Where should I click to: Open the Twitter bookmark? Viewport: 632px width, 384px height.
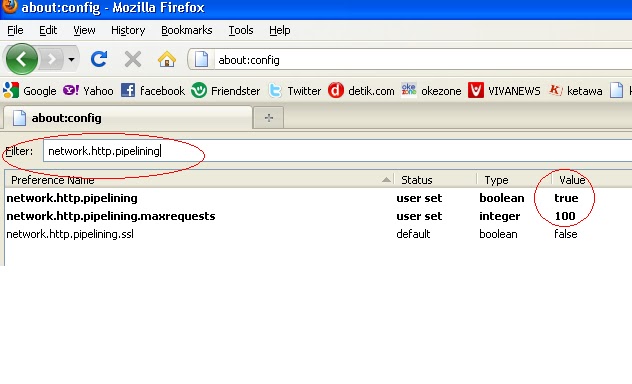295,91
